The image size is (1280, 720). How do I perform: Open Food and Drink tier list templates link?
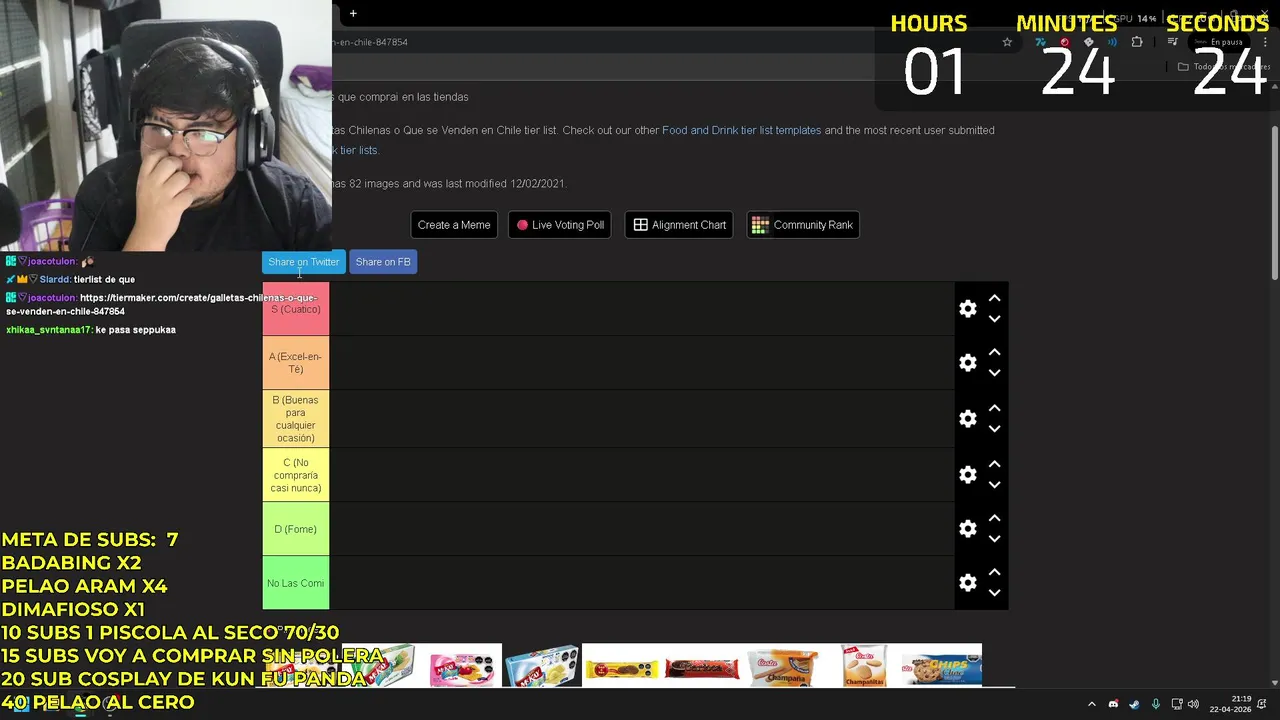tap(741, 130)
